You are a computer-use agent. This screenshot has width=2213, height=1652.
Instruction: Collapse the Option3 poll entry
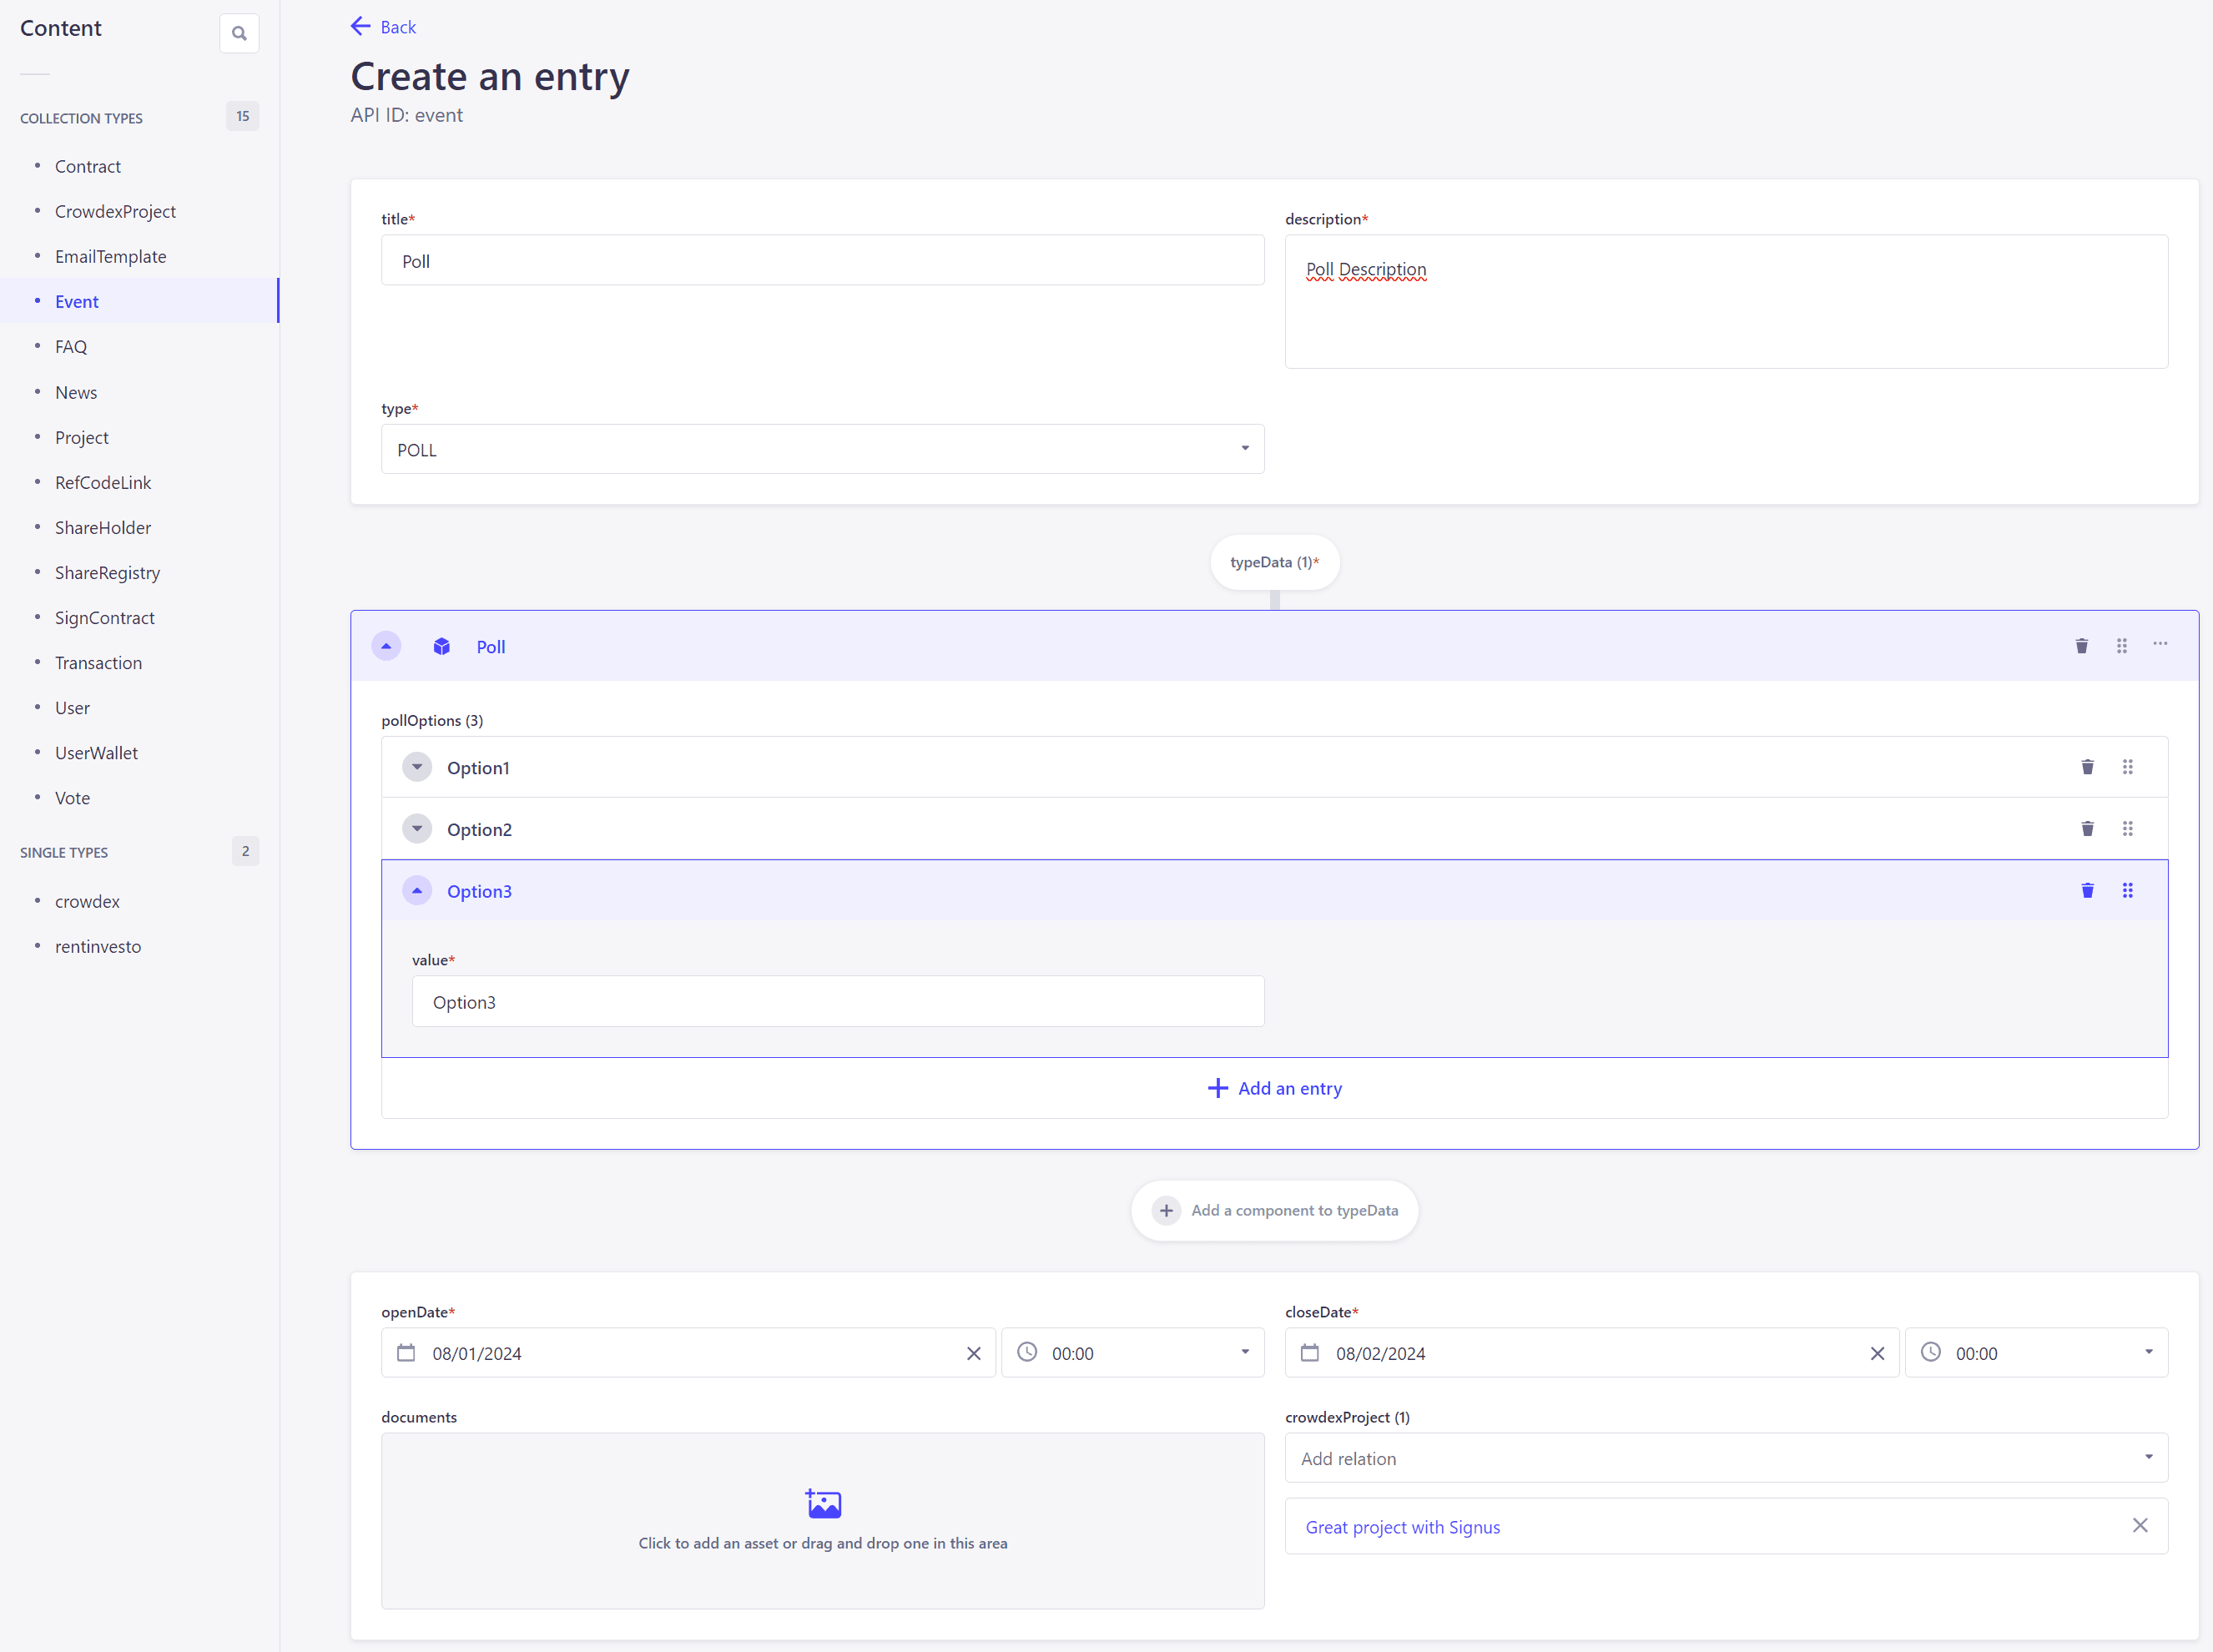coord(417,890)
